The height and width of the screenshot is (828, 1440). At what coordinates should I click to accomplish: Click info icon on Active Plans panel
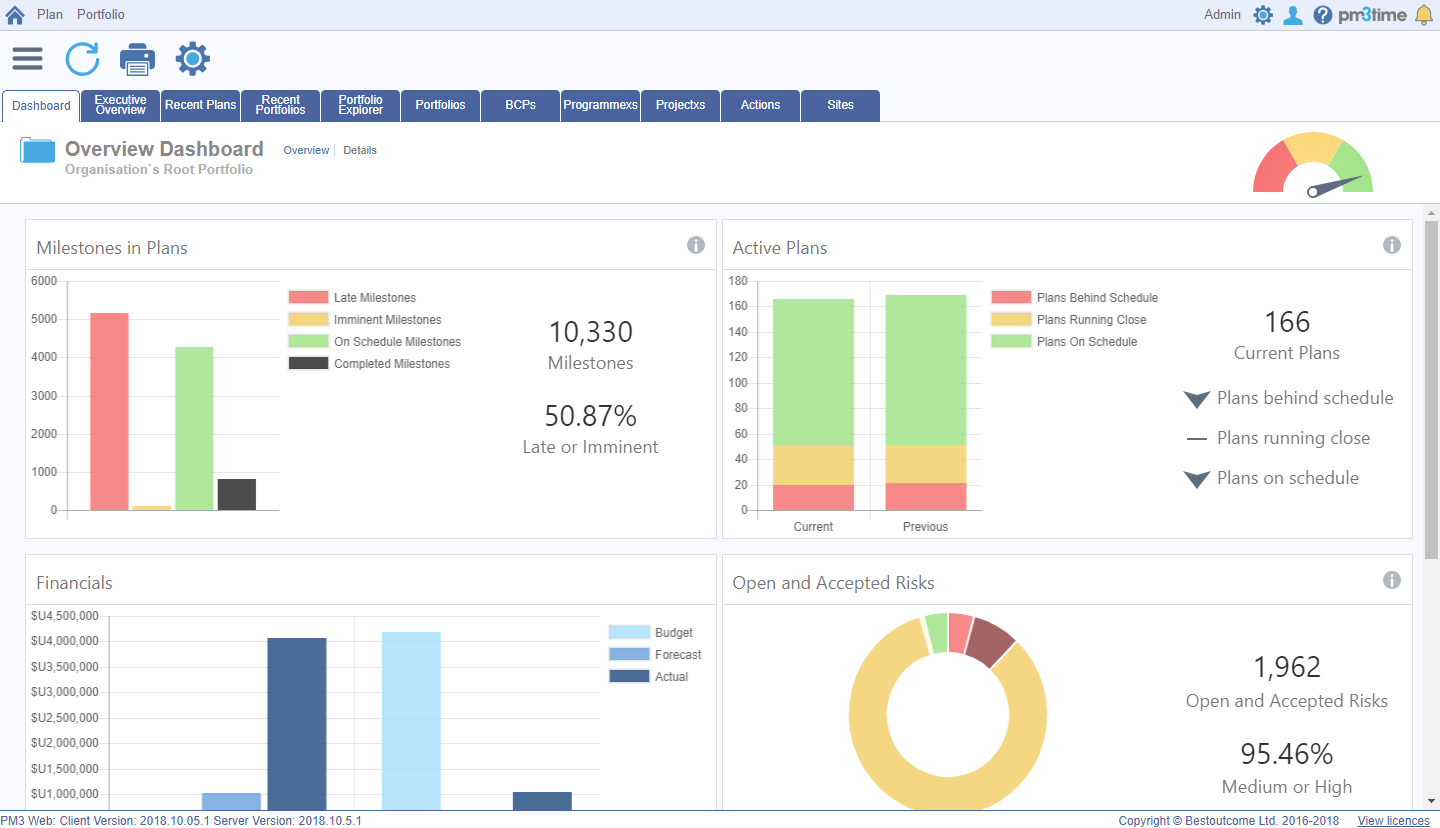[1392, 245]
